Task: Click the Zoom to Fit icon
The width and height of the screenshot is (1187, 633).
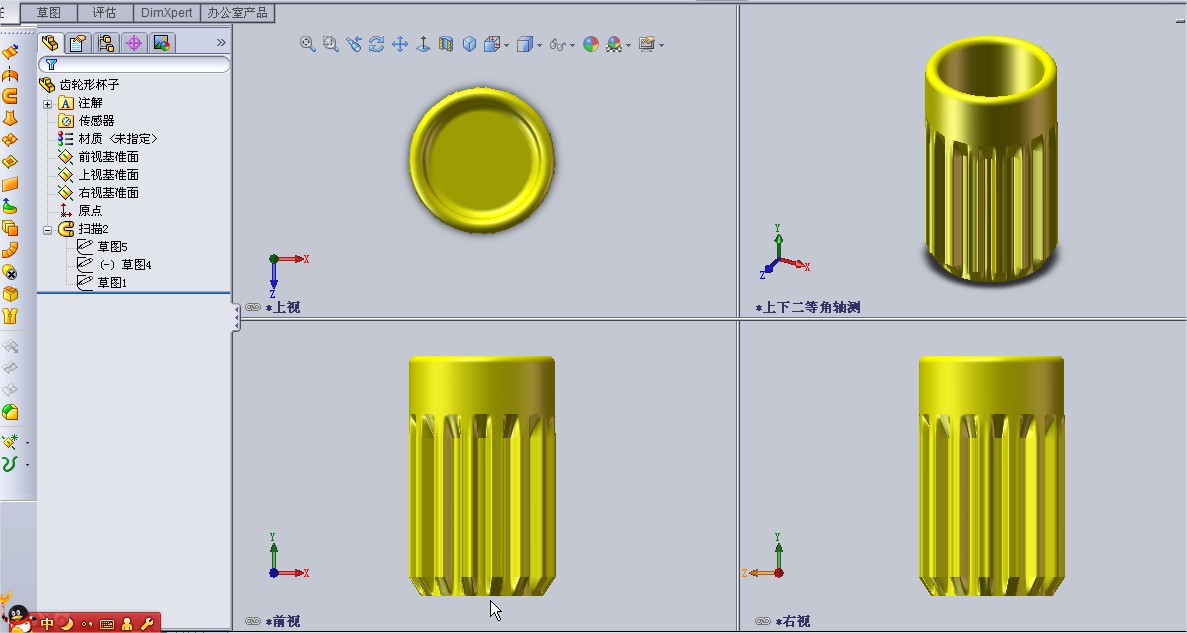Action: point(307,44)
